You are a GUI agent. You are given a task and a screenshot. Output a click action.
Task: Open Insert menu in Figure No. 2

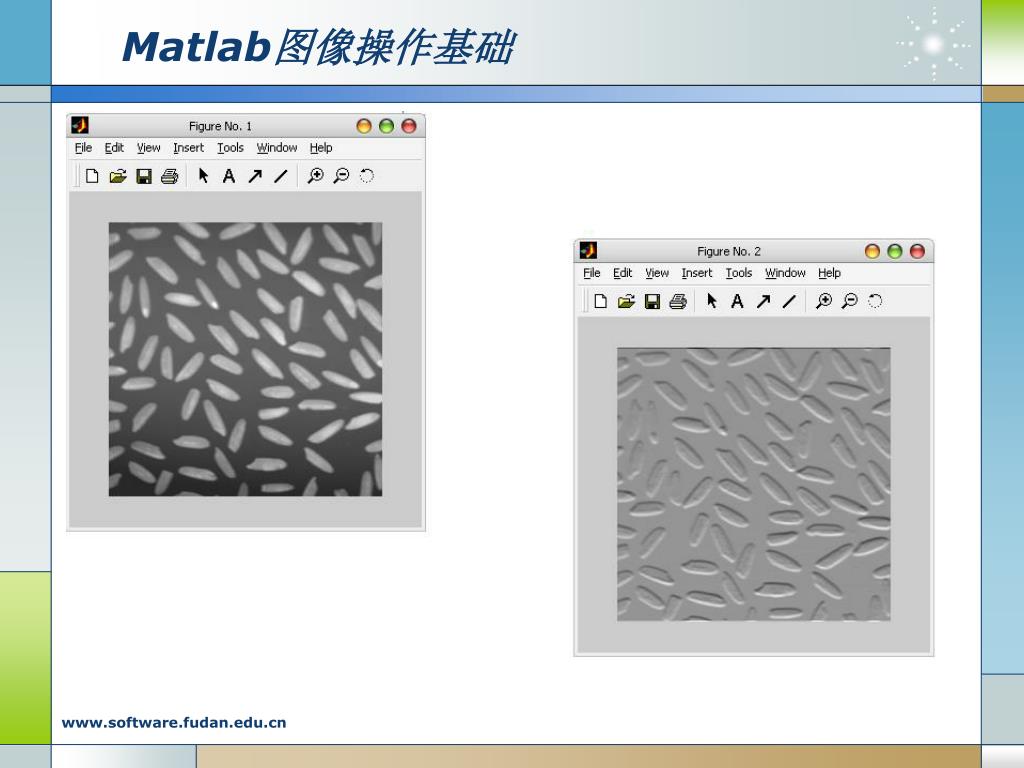pos(697,273)
